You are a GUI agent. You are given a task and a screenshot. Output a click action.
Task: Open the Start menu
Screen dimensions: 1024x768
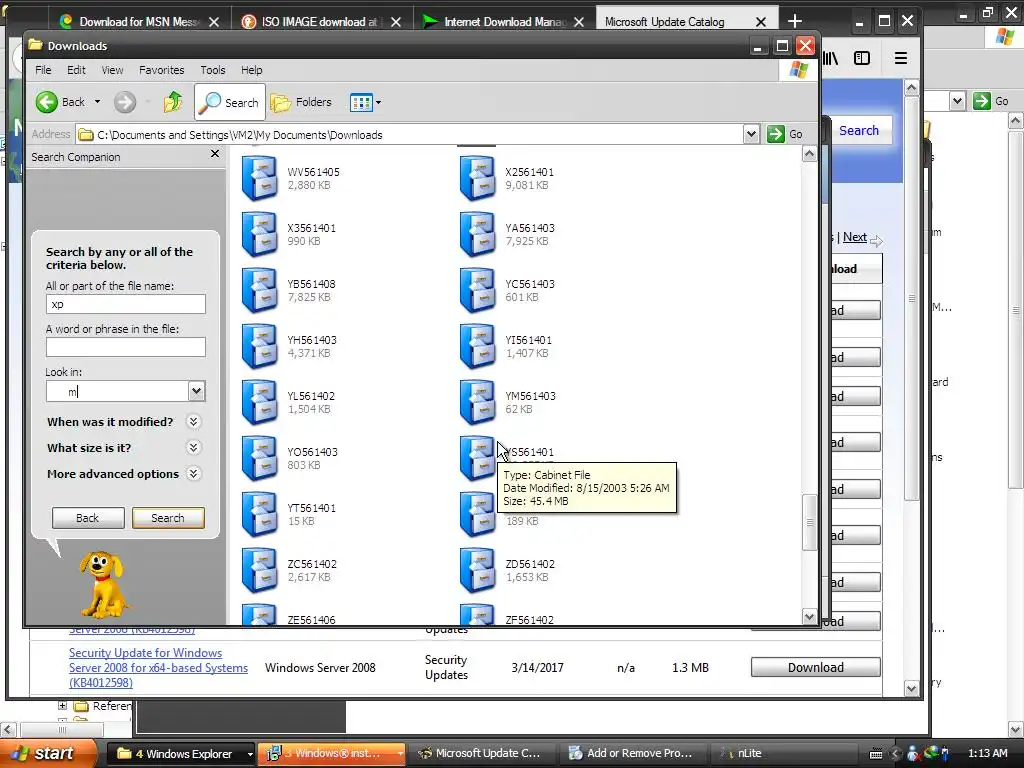coord(49,754)
